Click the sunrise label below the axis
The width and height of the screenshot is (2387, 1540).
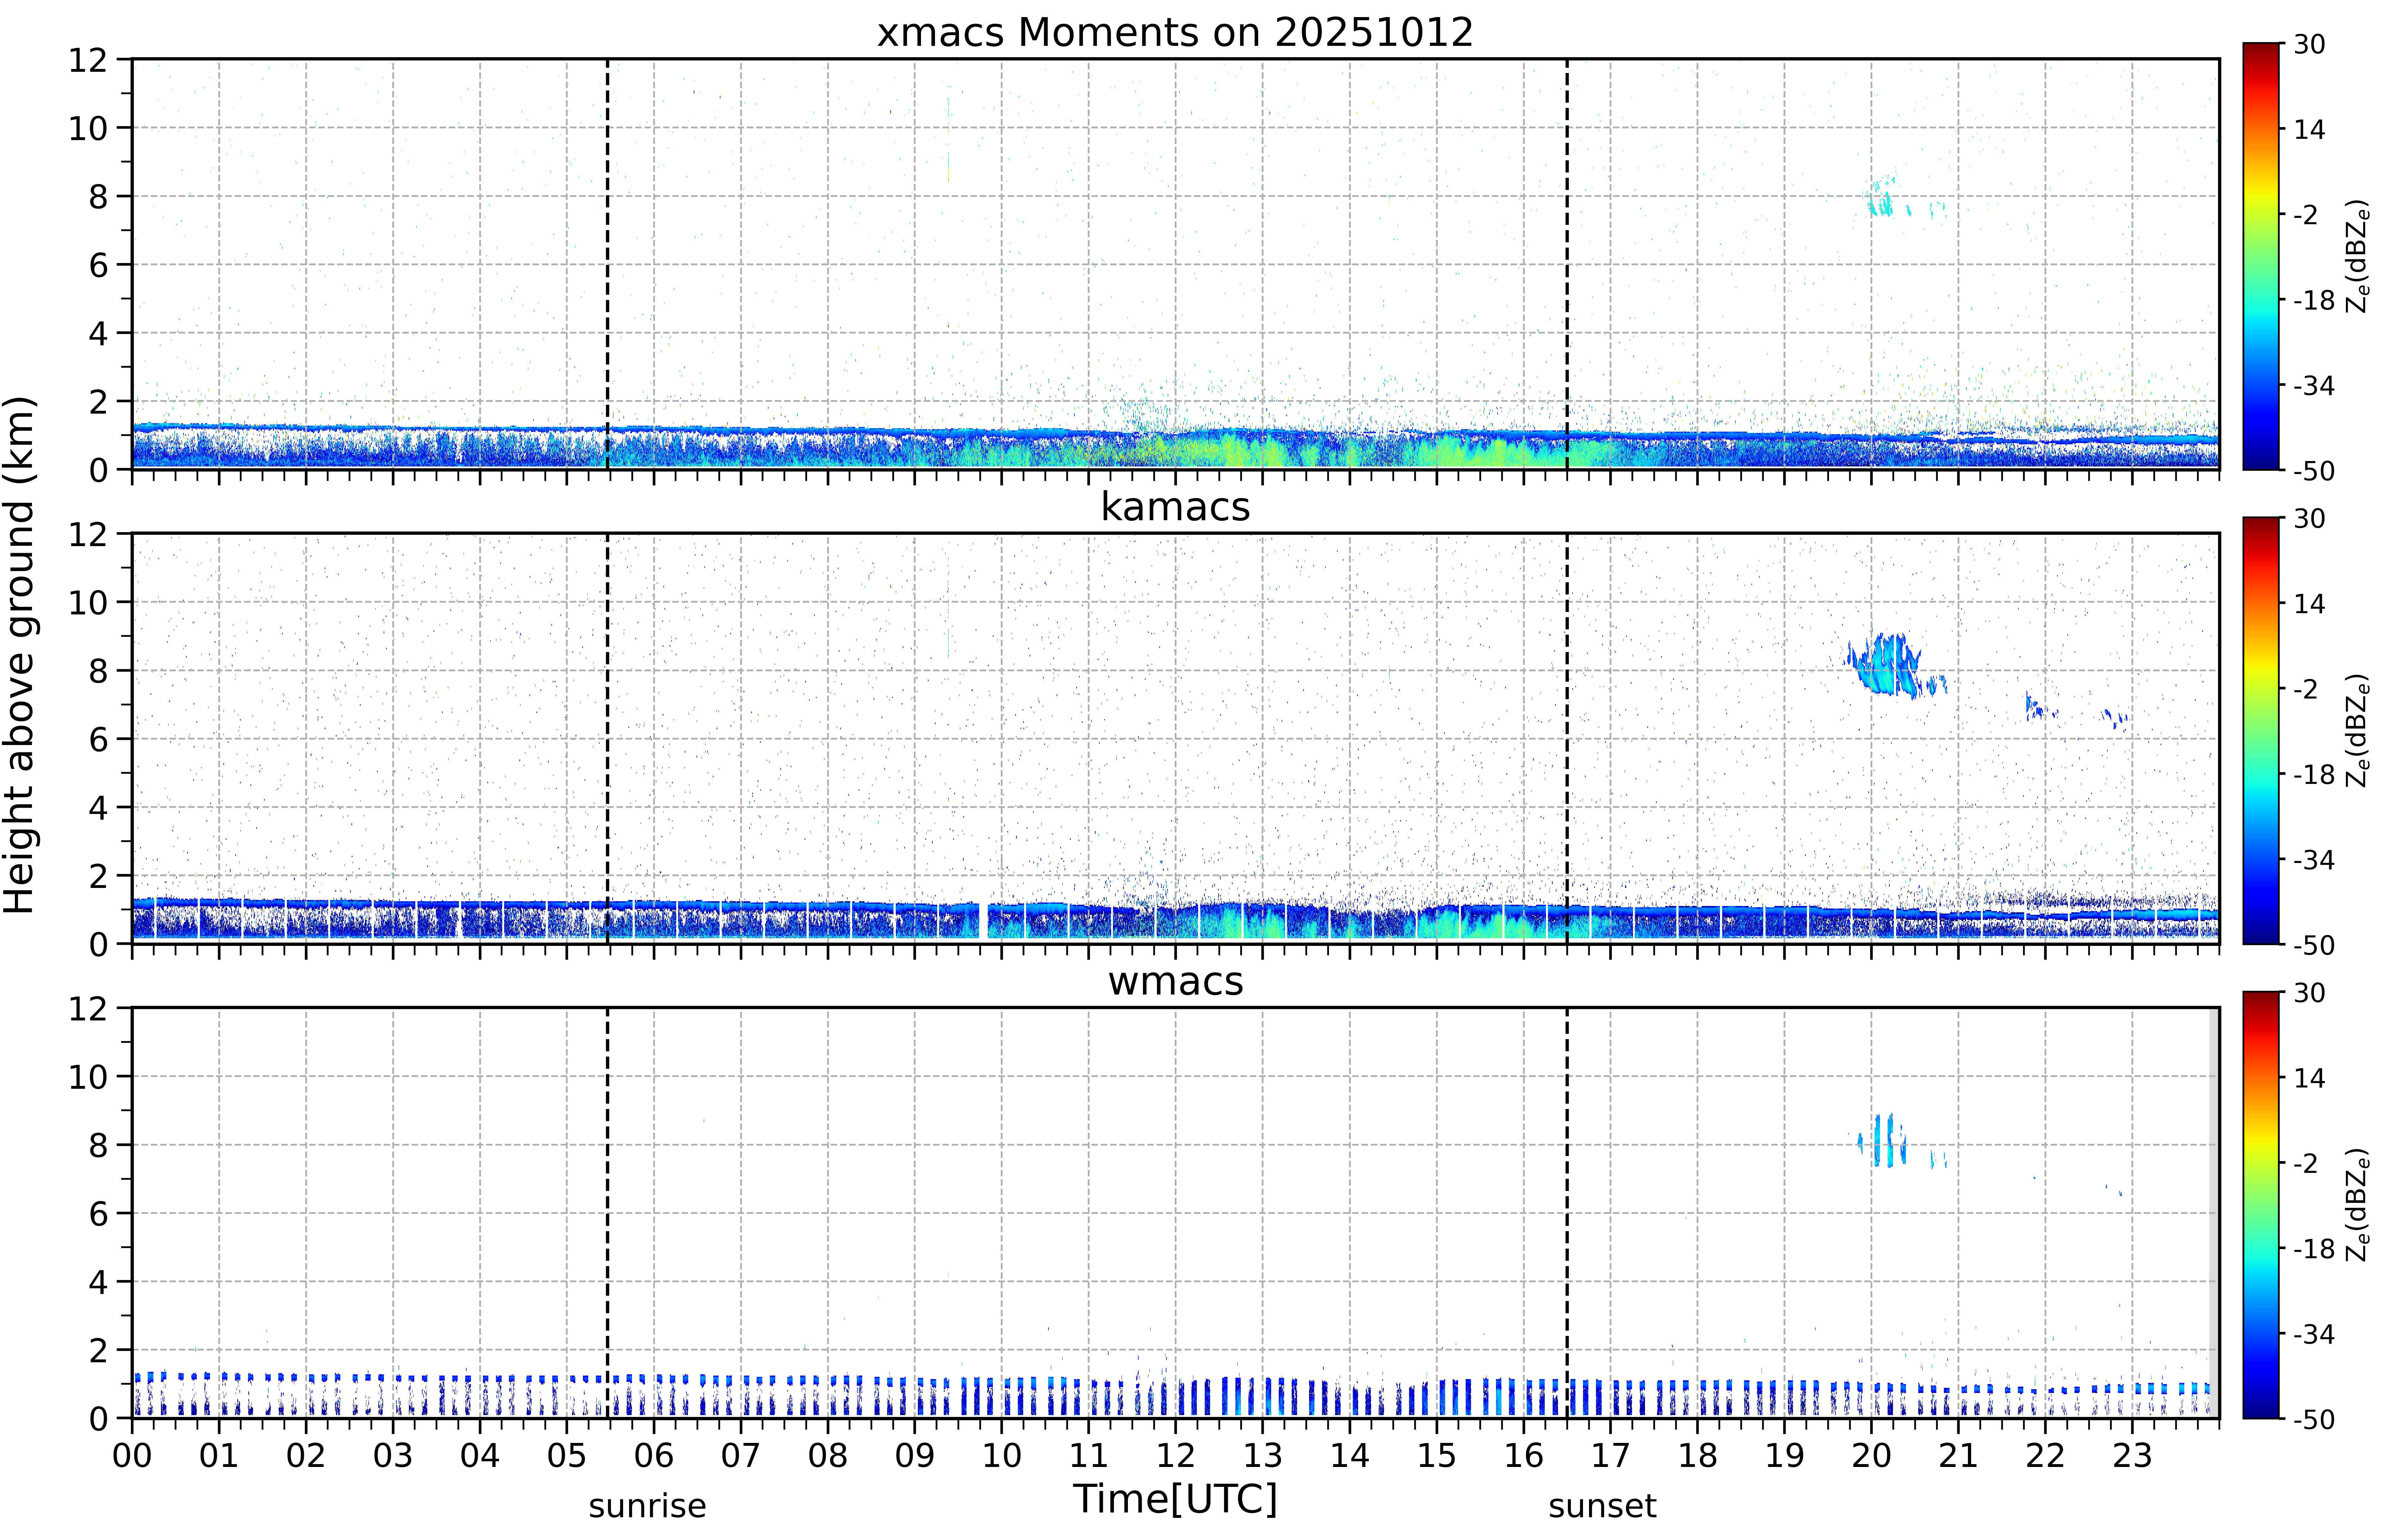(647, 1506)
